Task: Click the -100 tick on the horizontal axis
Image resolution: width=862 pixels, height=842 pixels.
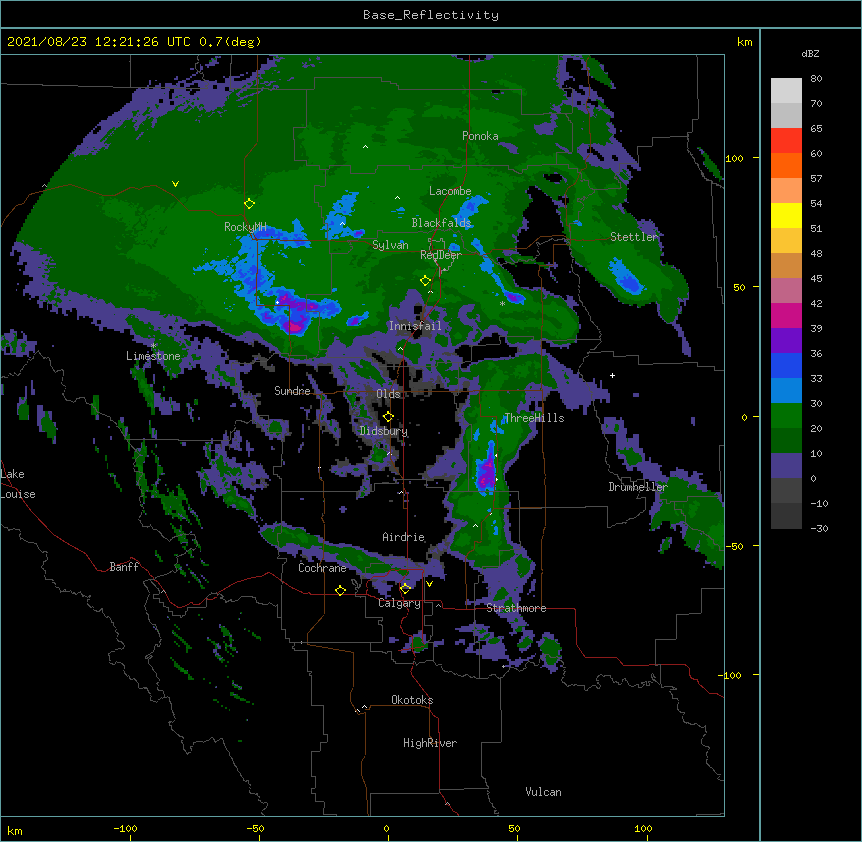Action: [125, 828]
